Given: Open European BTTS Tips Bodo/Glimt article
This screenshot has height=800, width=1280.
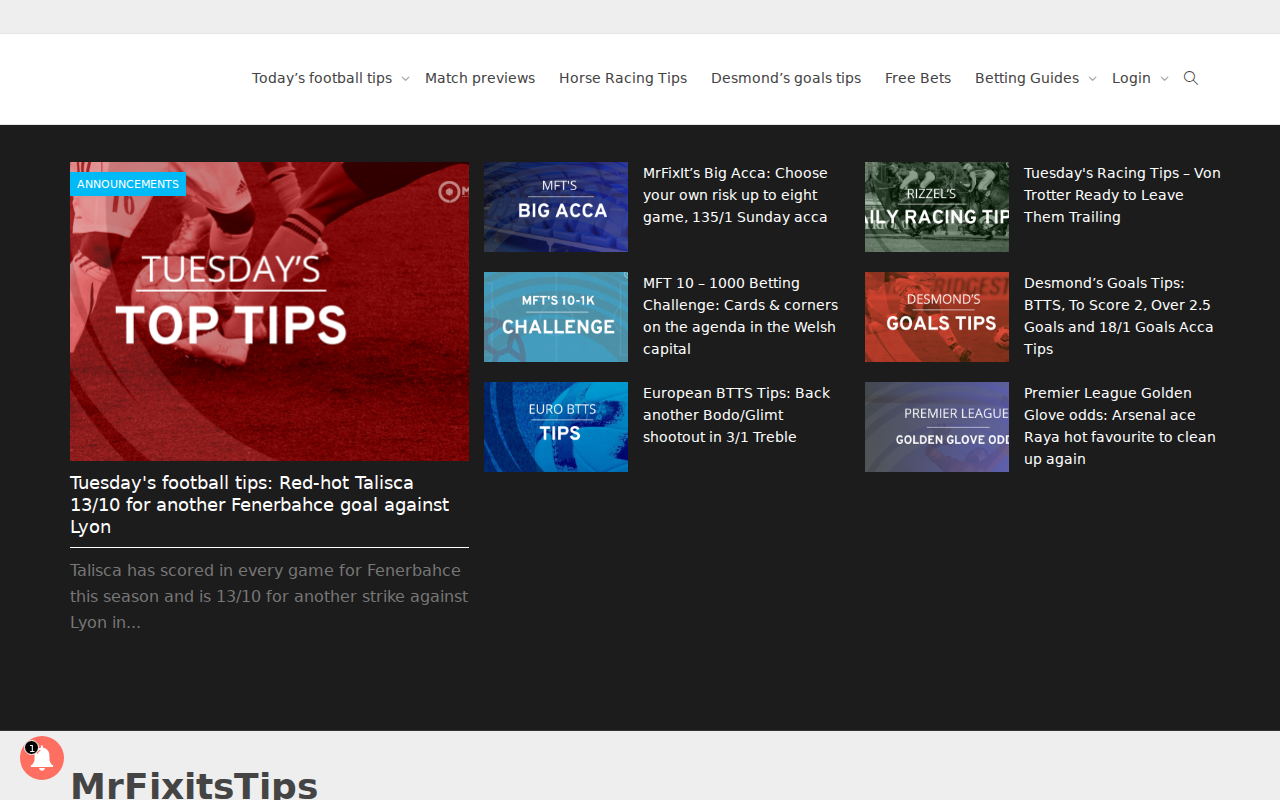Looking at the screenshot, I should pos(736,415).
